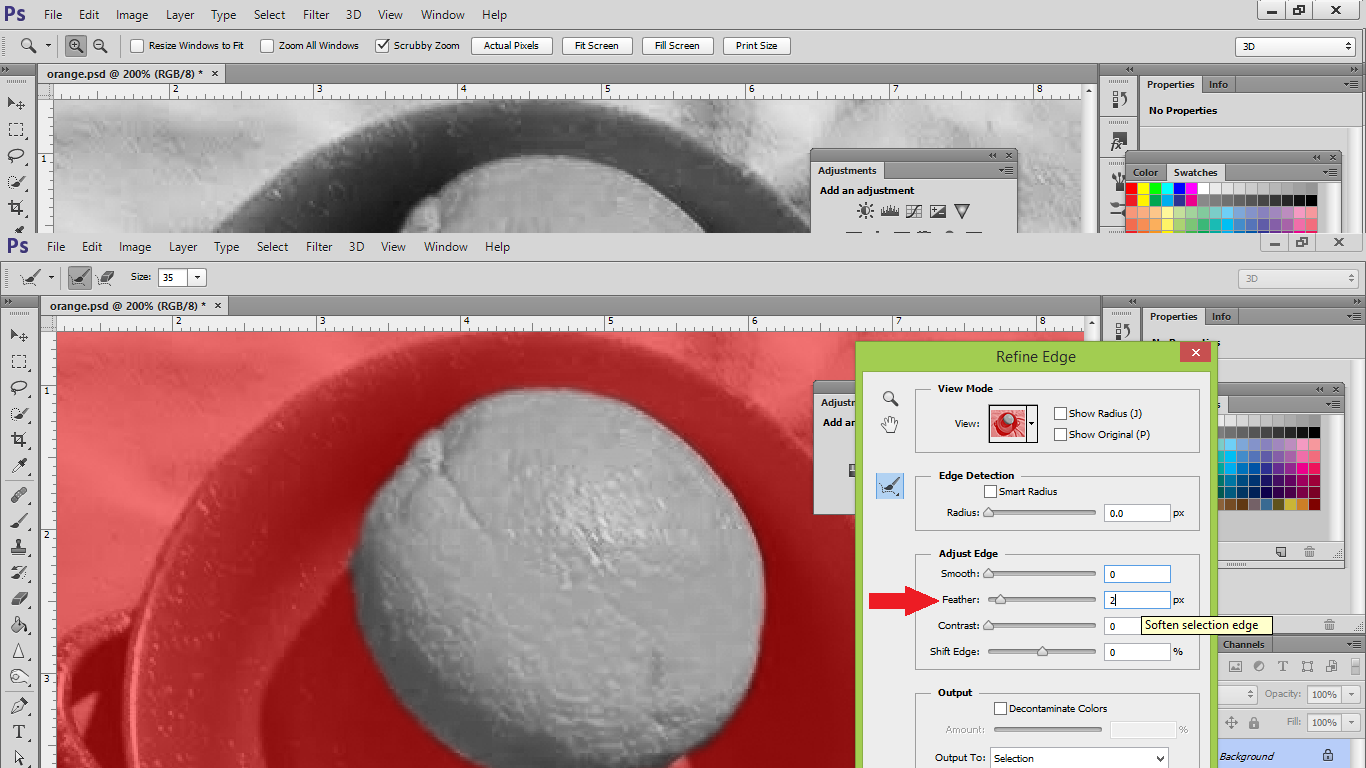The width and height of the screenshot is (1366, 768).
Task: Select the Refine Radius brush in Refine Edge
Action: [x=889, y=486]
